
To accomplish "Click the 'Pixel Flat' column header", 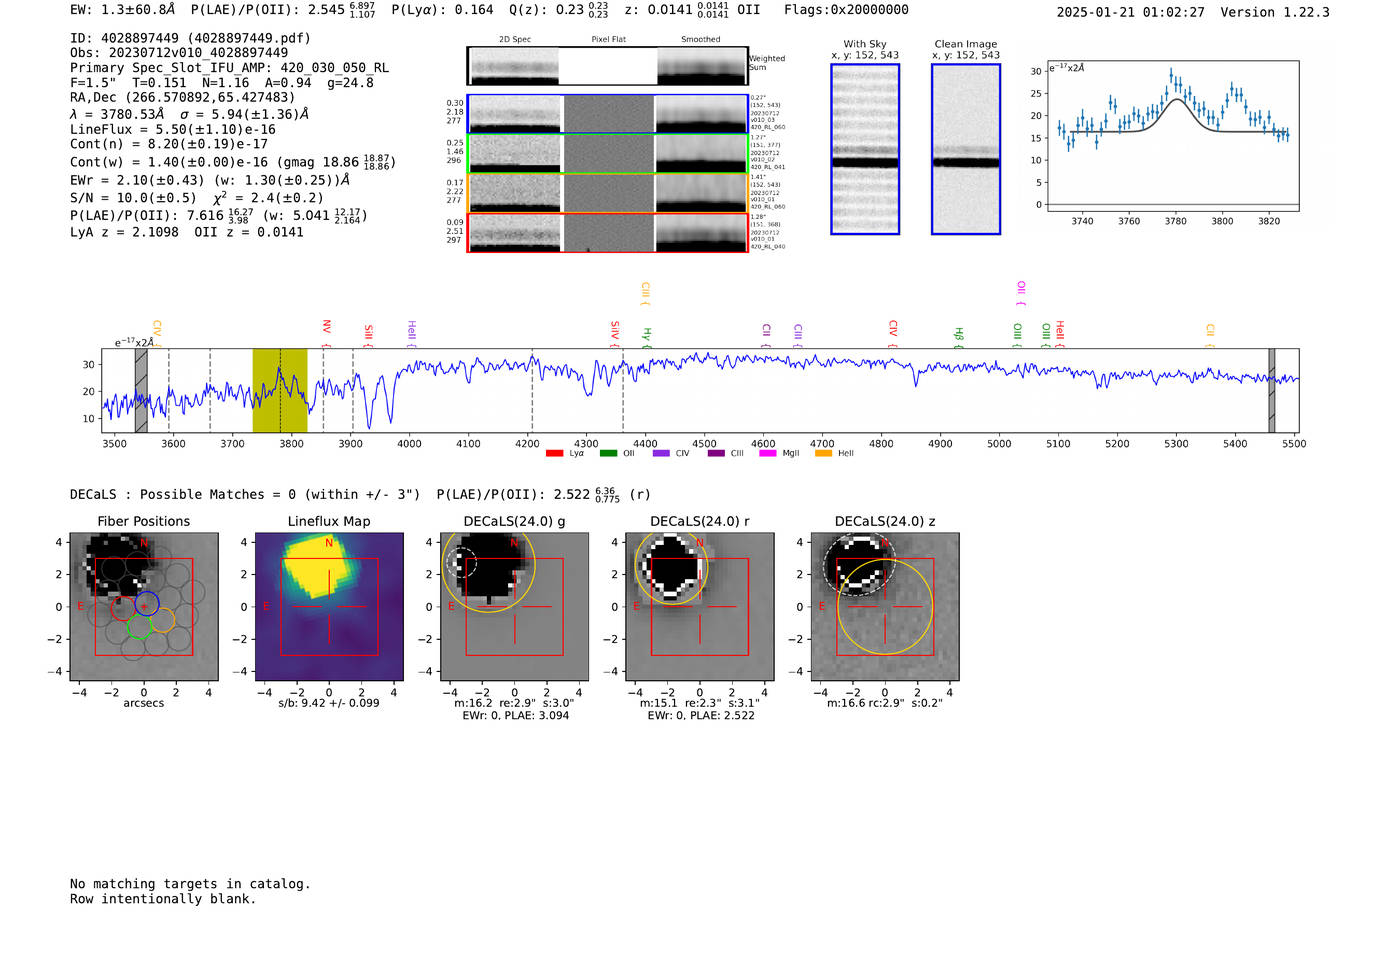I will point(608,40).
